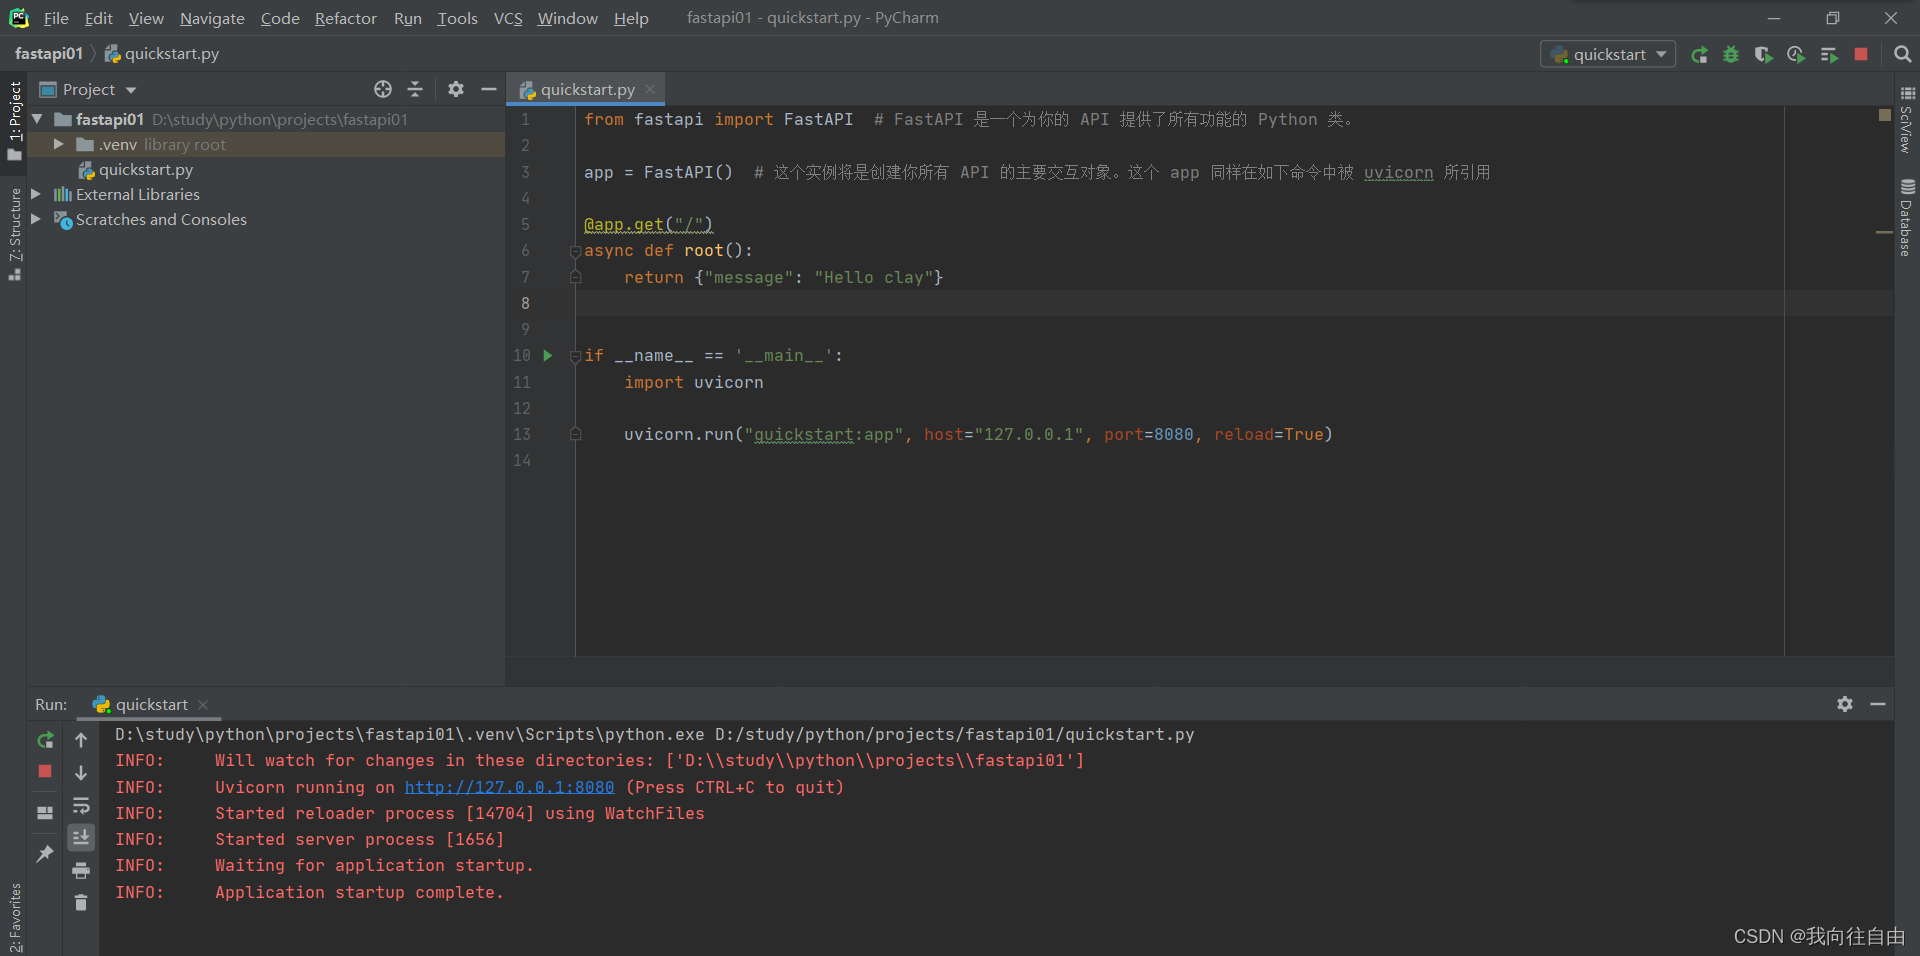Viewport: 1920px width, 956px height.
Task: Stop the running quickstart process
Action: click(1861, 55)
